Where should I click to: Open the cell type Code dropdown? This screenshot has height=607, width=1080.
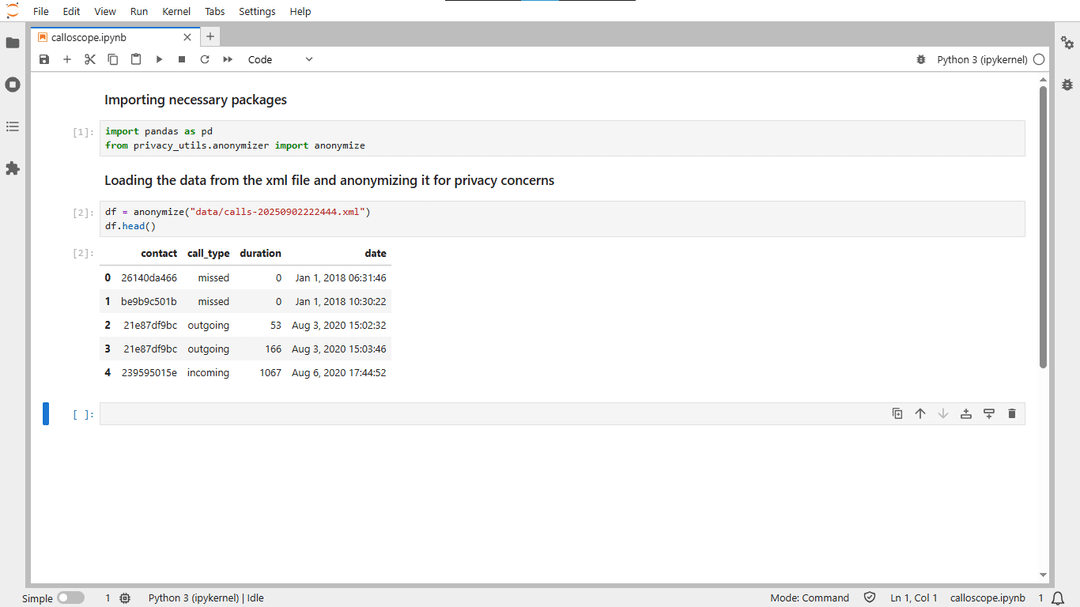[280, 60]
